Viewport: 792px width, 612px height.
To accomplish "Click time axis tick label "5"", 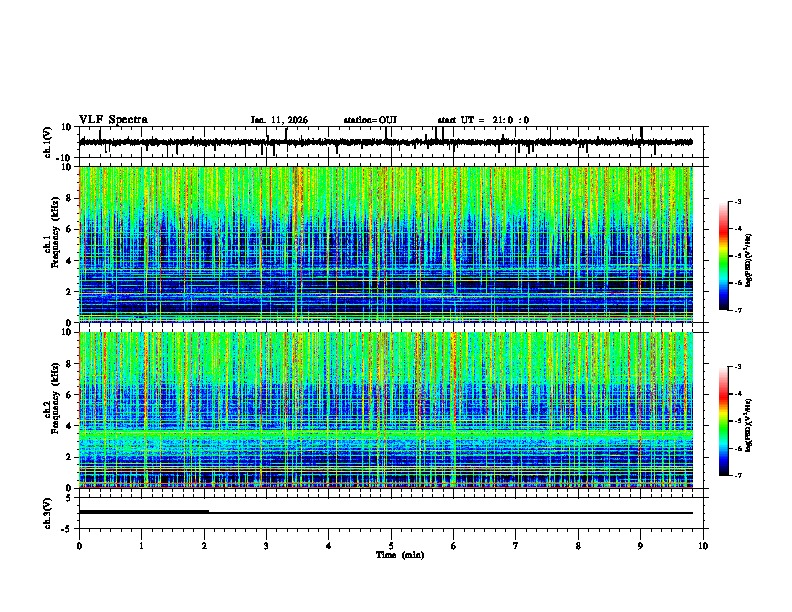I will click(x=391, y=546).
